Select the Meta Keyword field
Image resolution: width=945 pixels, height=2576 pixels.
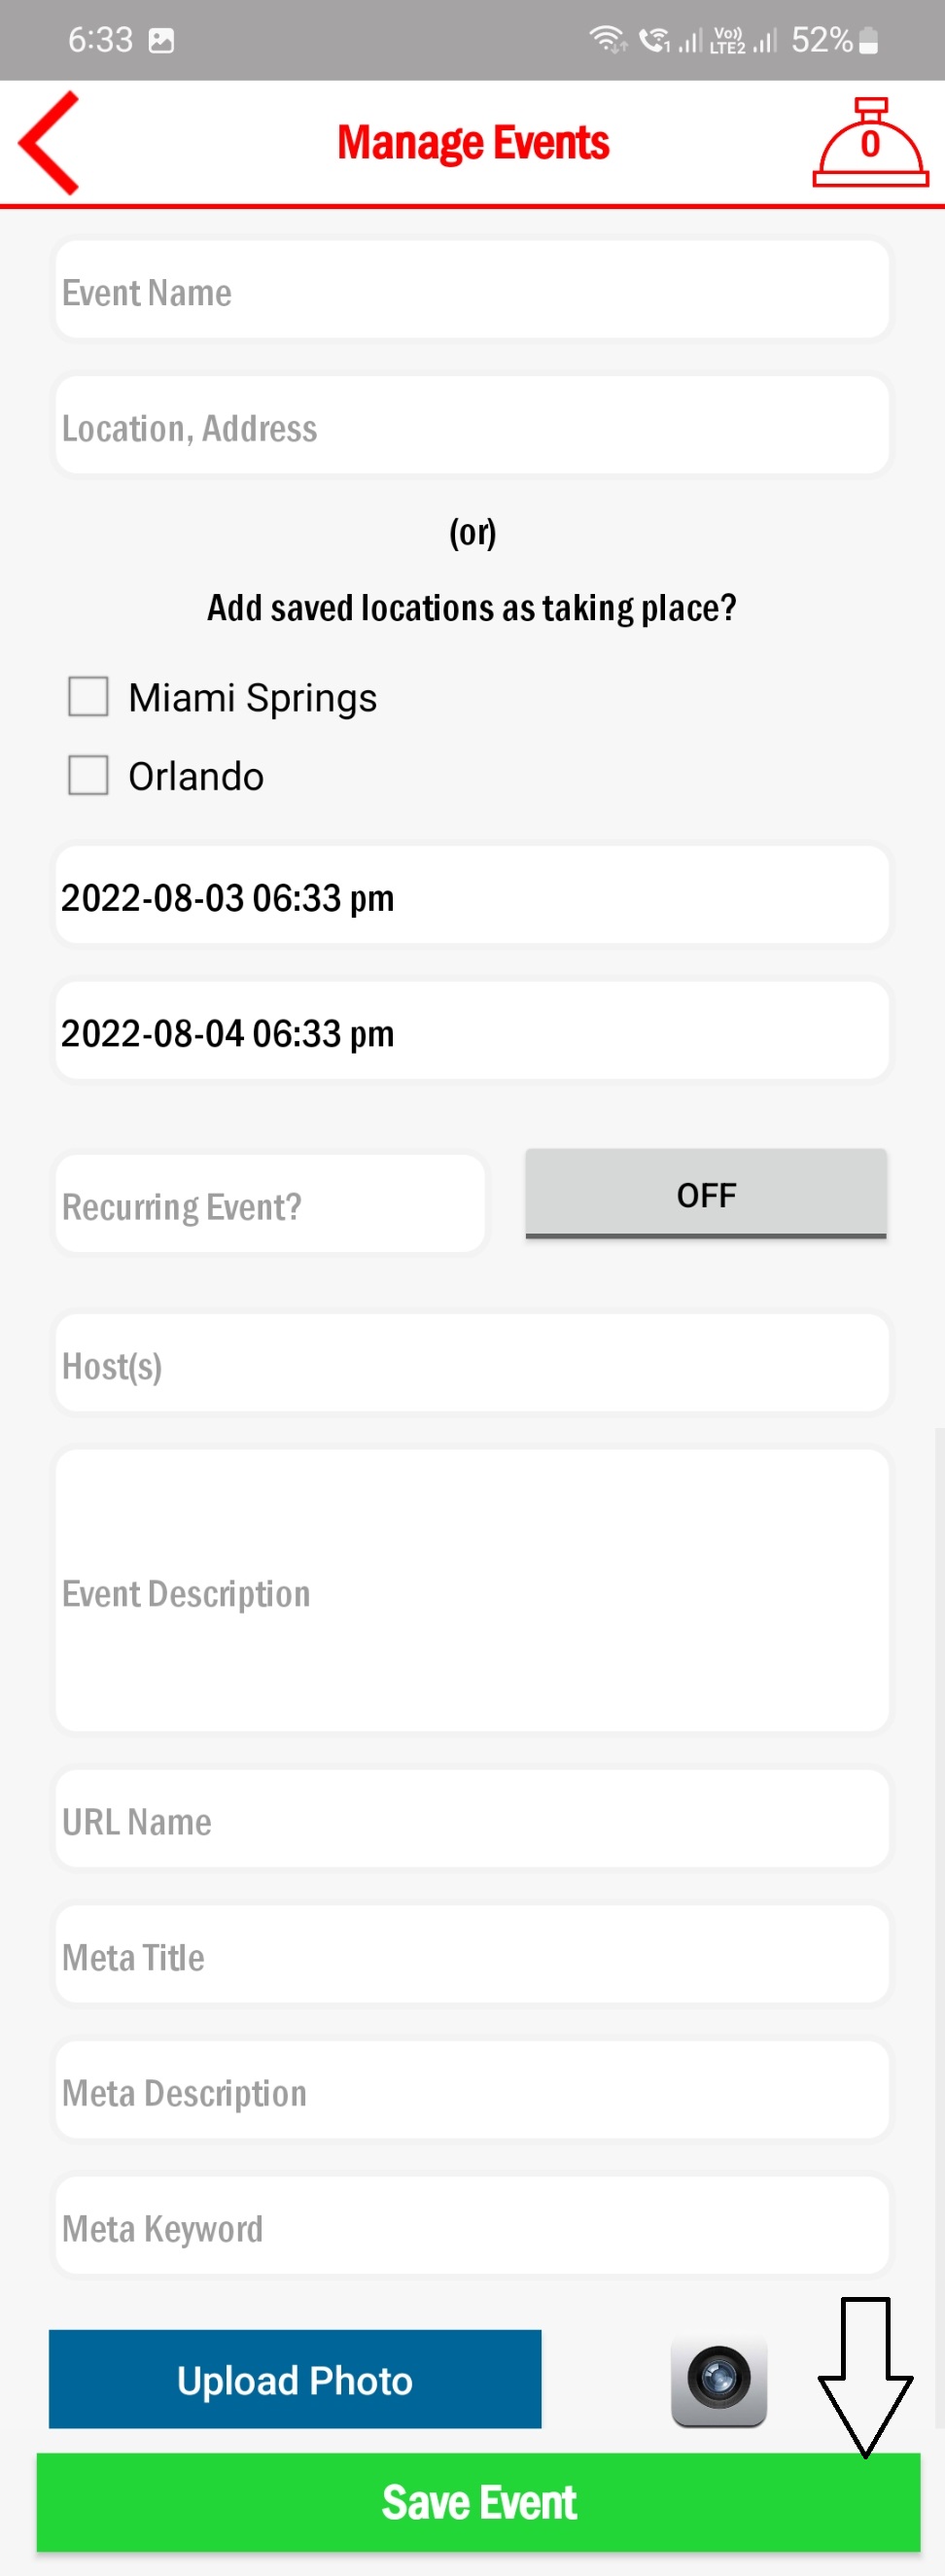471,2227
